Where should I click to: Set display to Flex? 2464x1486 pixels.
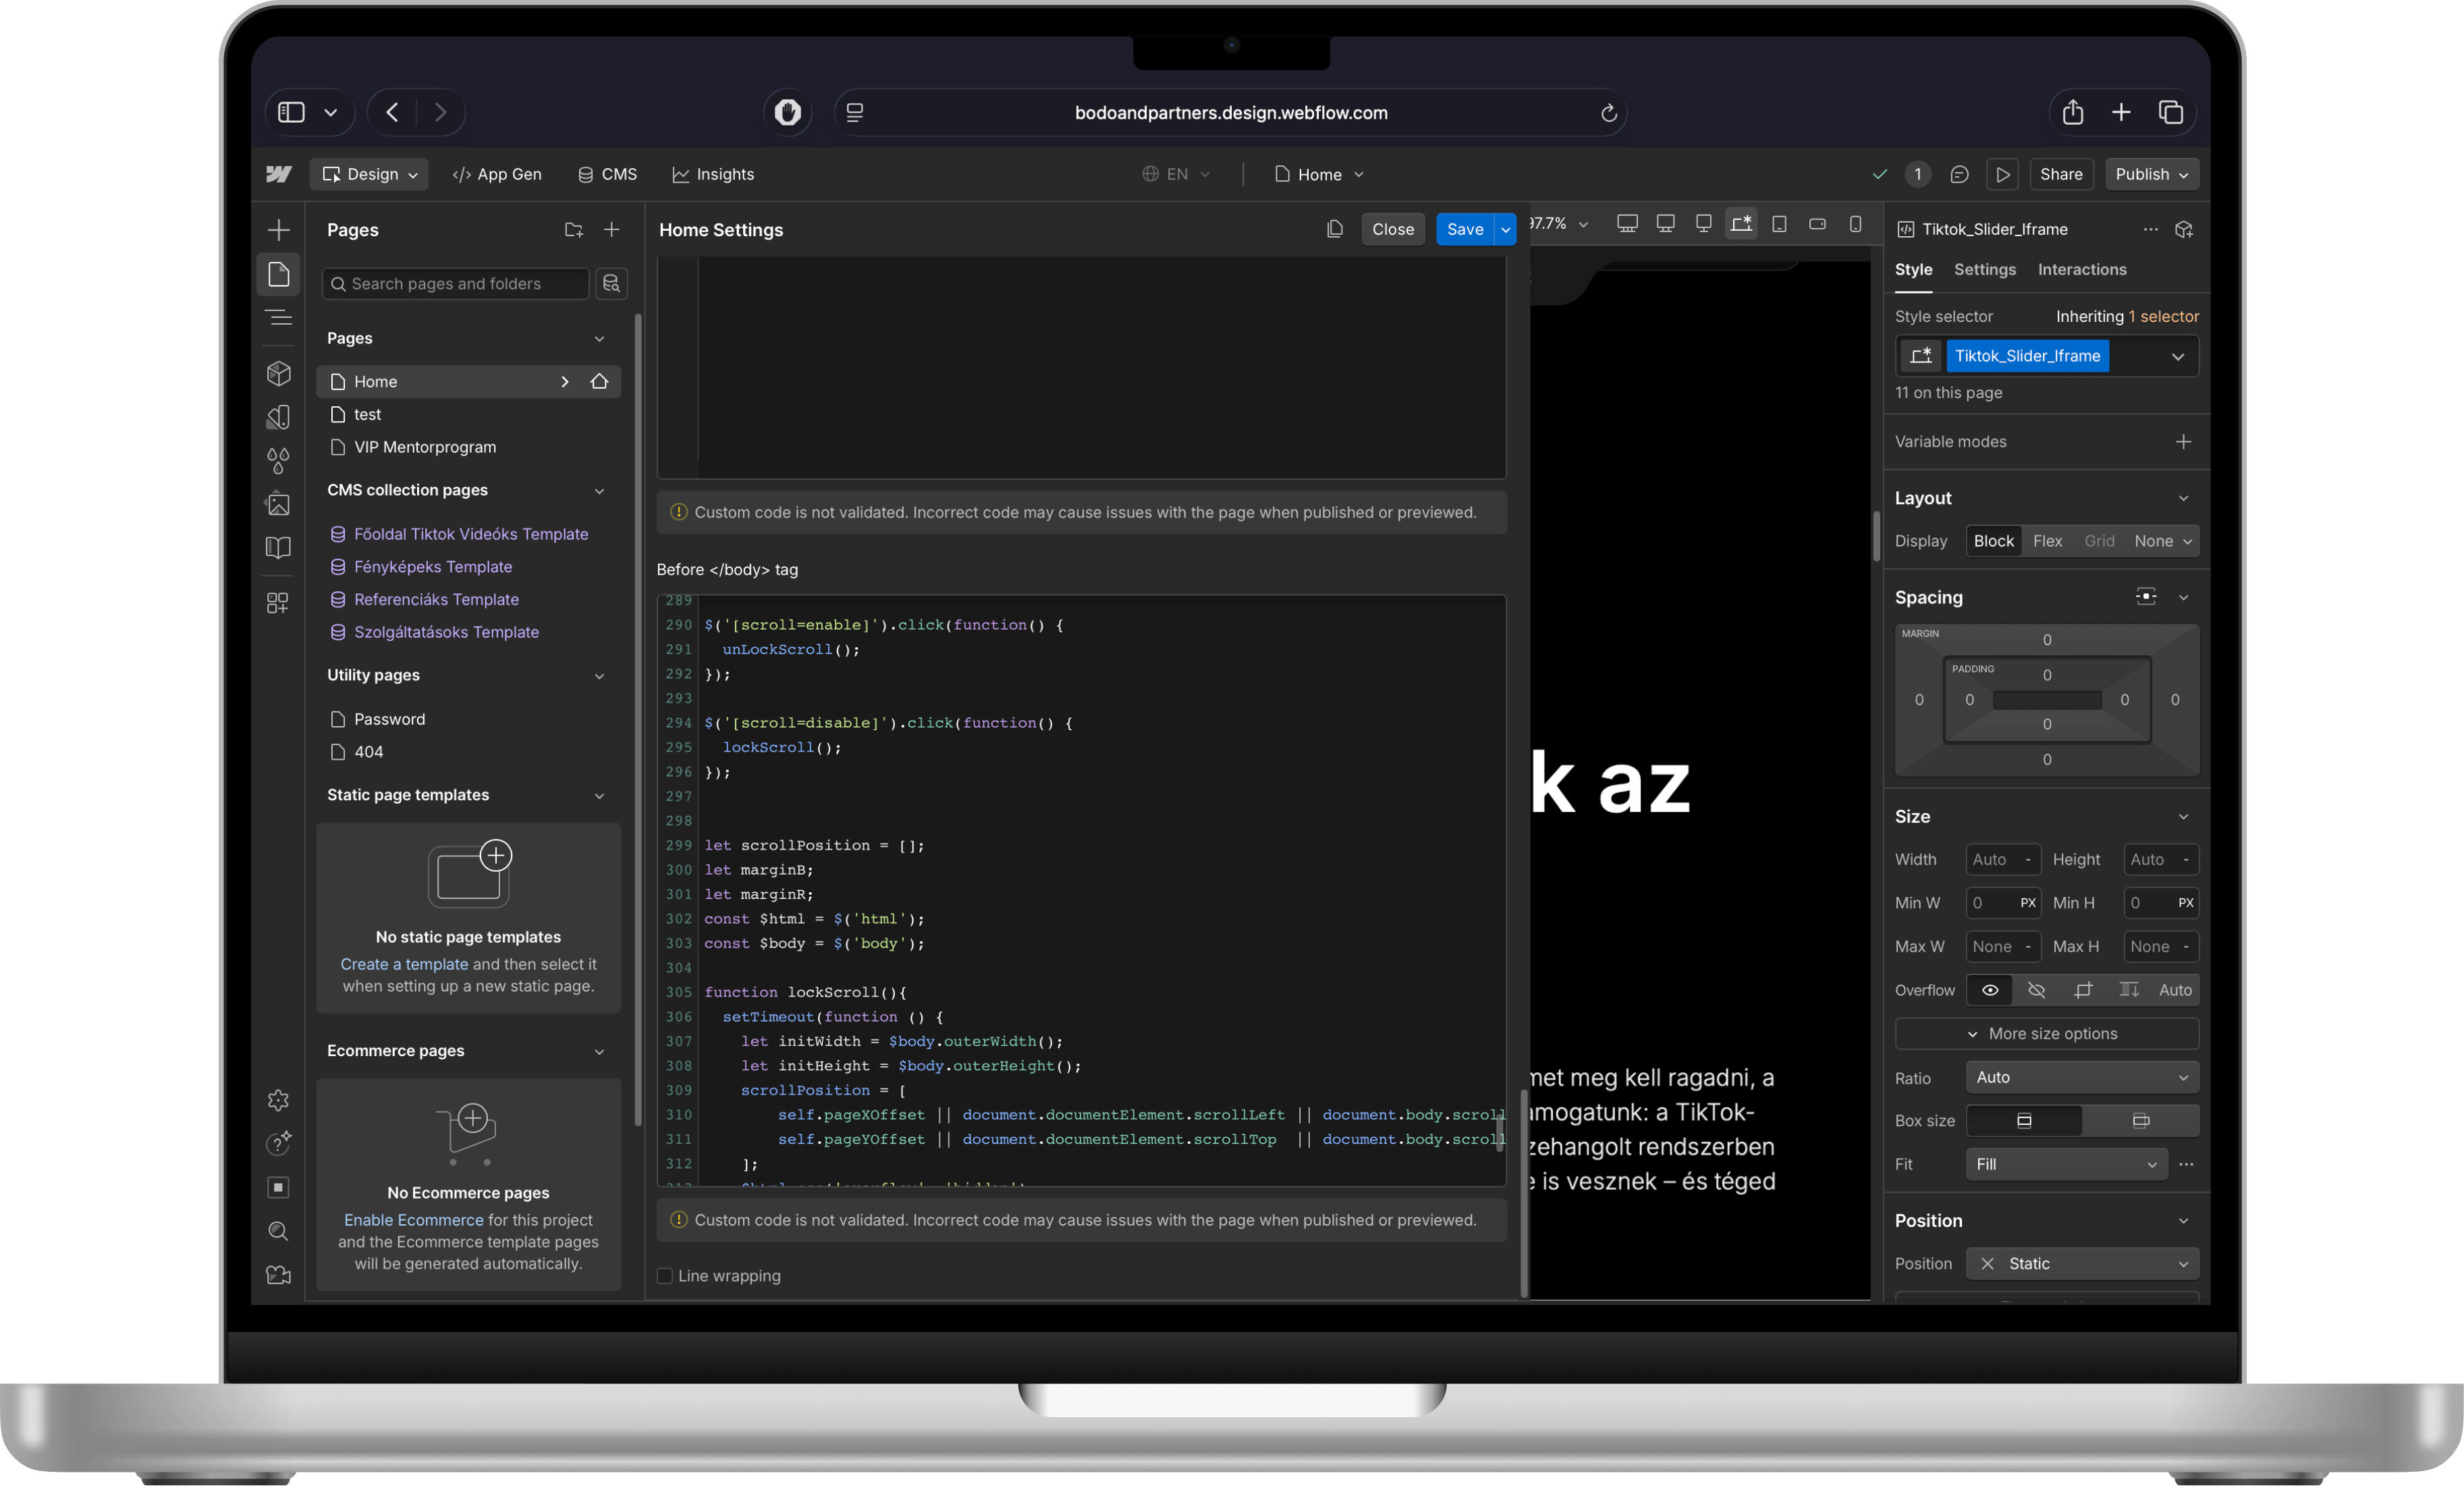pyautogui.click(x=2047, y=541)
